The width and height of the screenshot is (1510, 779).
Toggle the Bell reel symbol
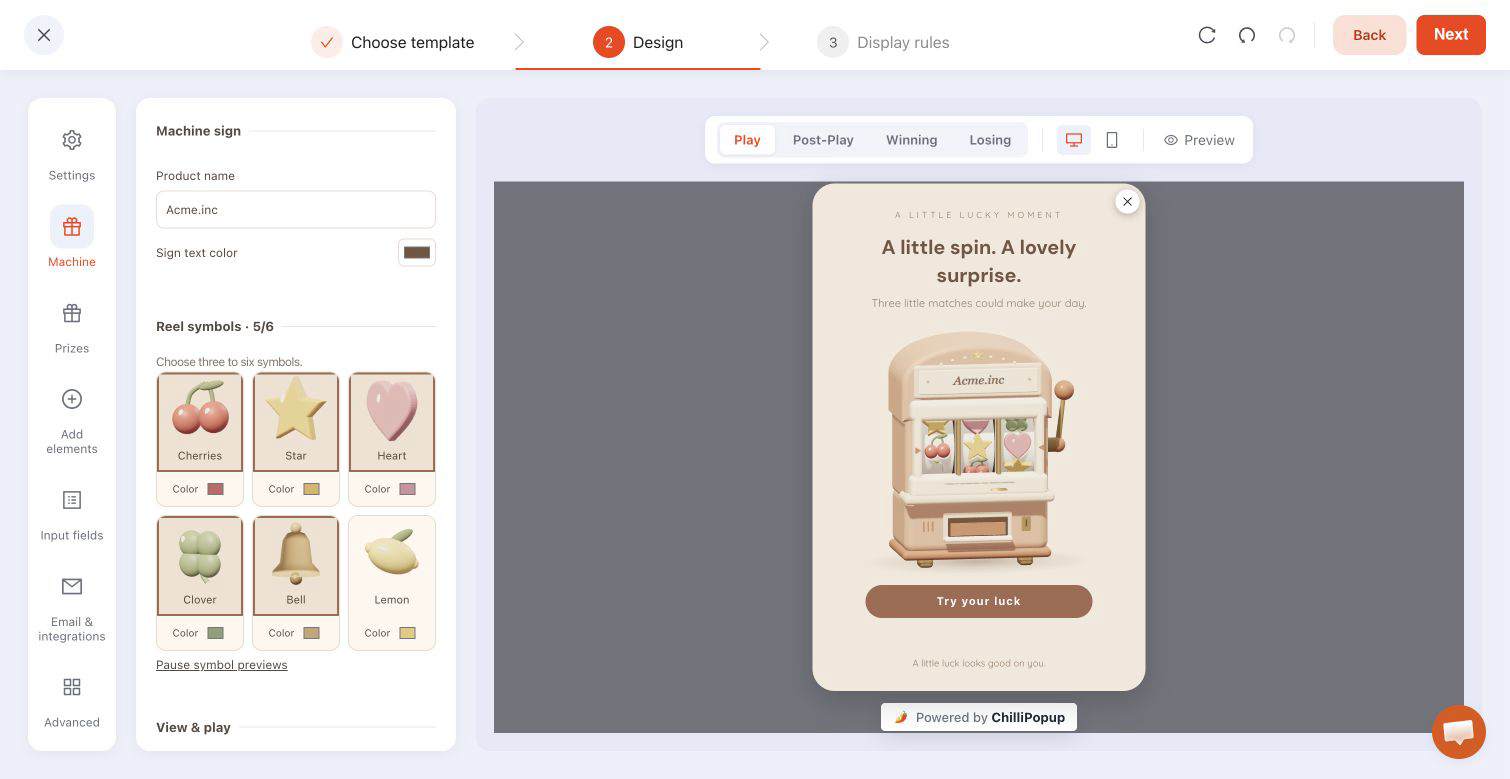pos(296,565)
